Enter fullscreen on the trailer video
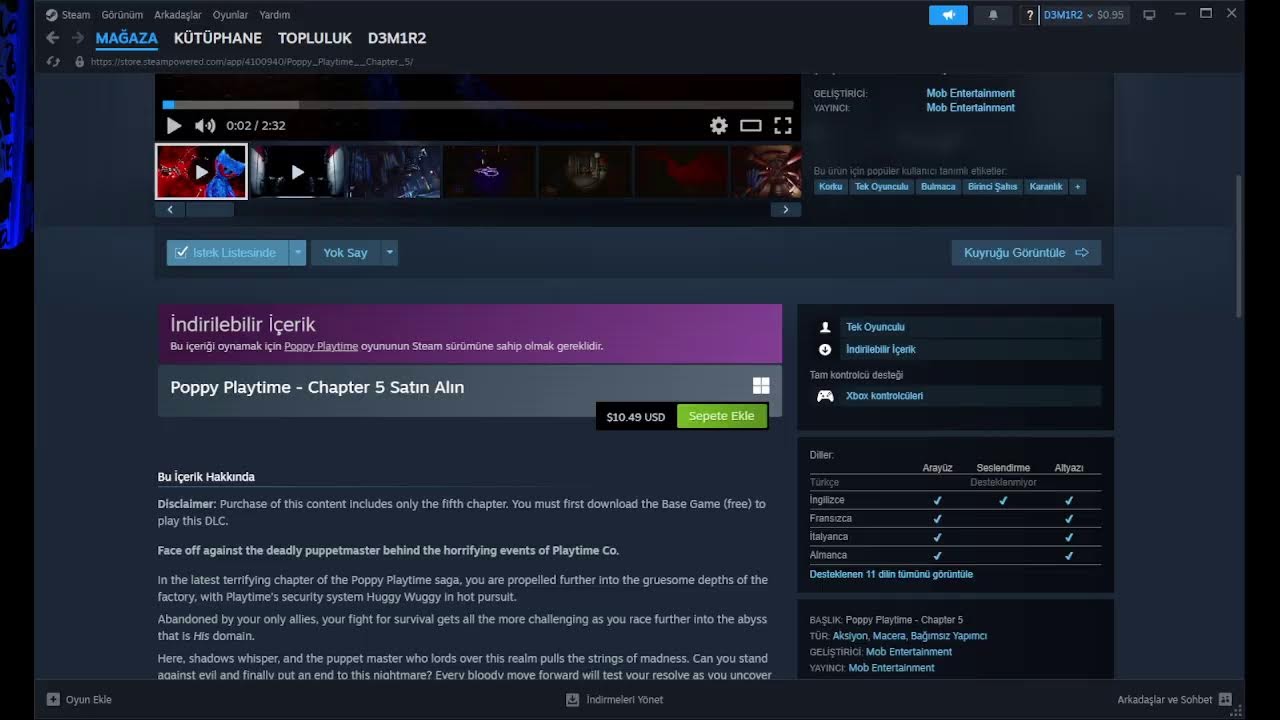The height and width of the screenshot is (720, 1280). (783, 126)
